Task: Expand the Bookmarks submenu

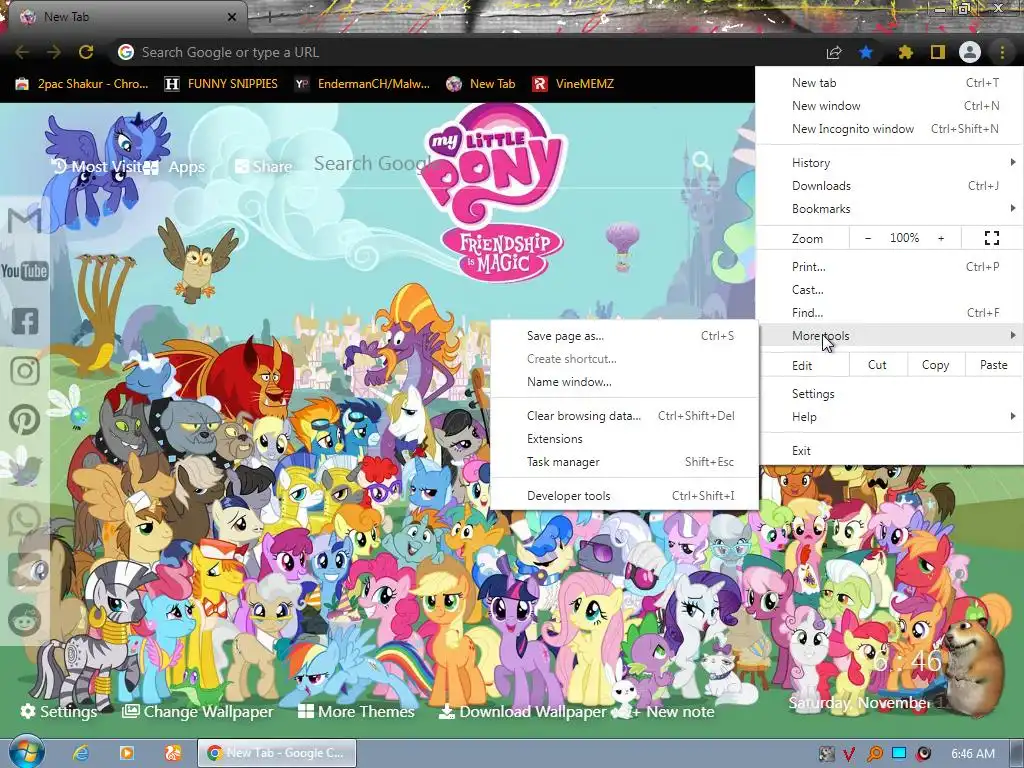Action: point(888,209)
